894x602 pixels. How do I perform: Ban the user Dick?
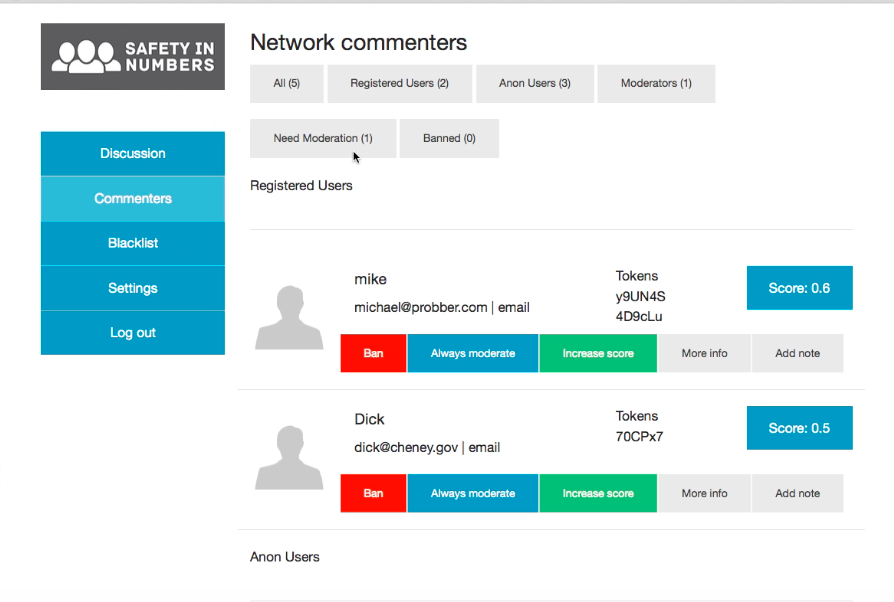pyautogui.click(x=373, y=494)
